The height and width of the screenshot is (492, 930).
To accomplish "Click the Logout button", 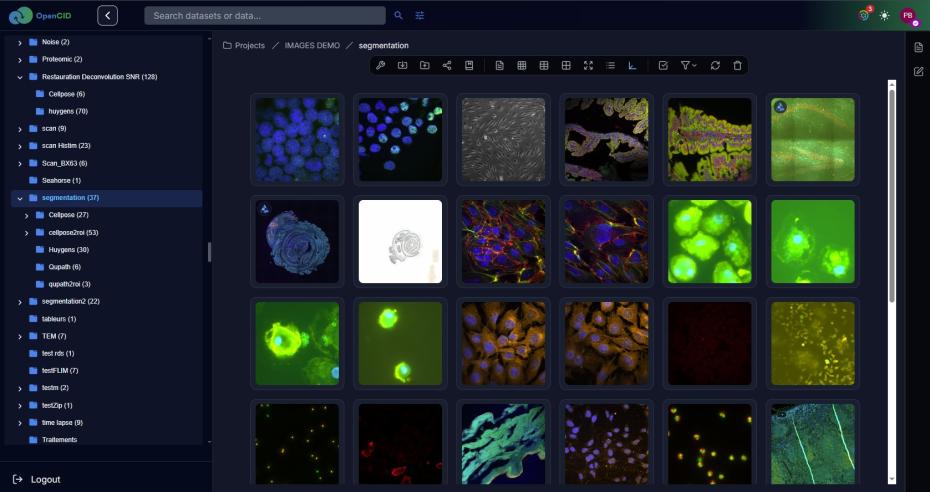I will pos(37,479).
